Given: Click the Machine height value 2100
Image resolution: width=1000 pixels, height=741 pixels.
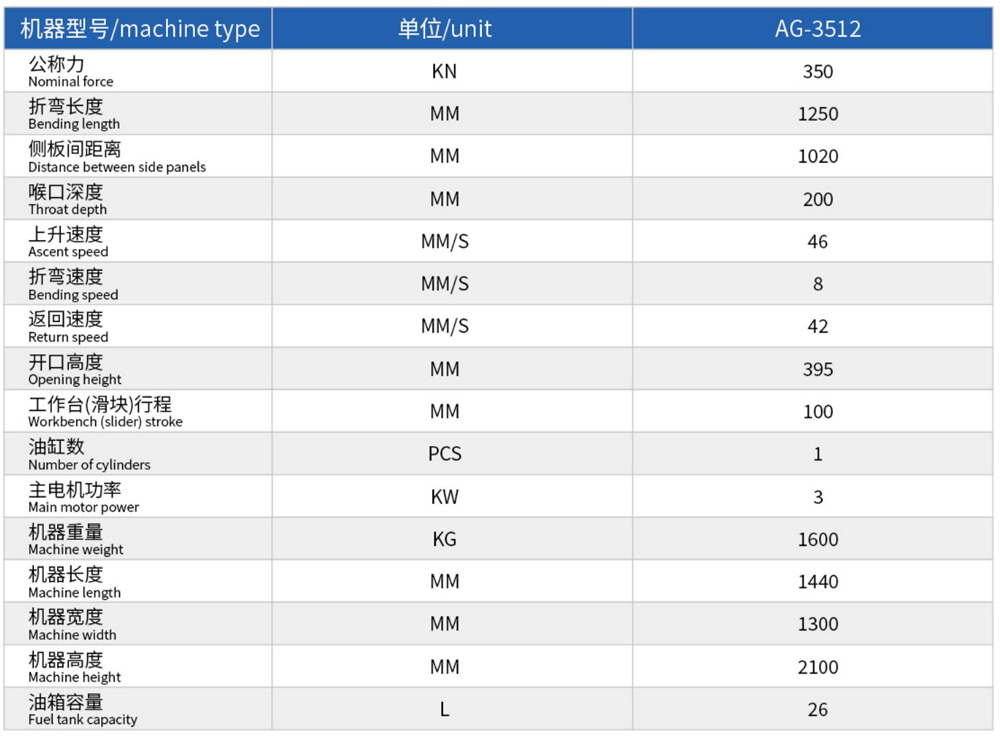Looking at the screenshot, I should point(817,667).
